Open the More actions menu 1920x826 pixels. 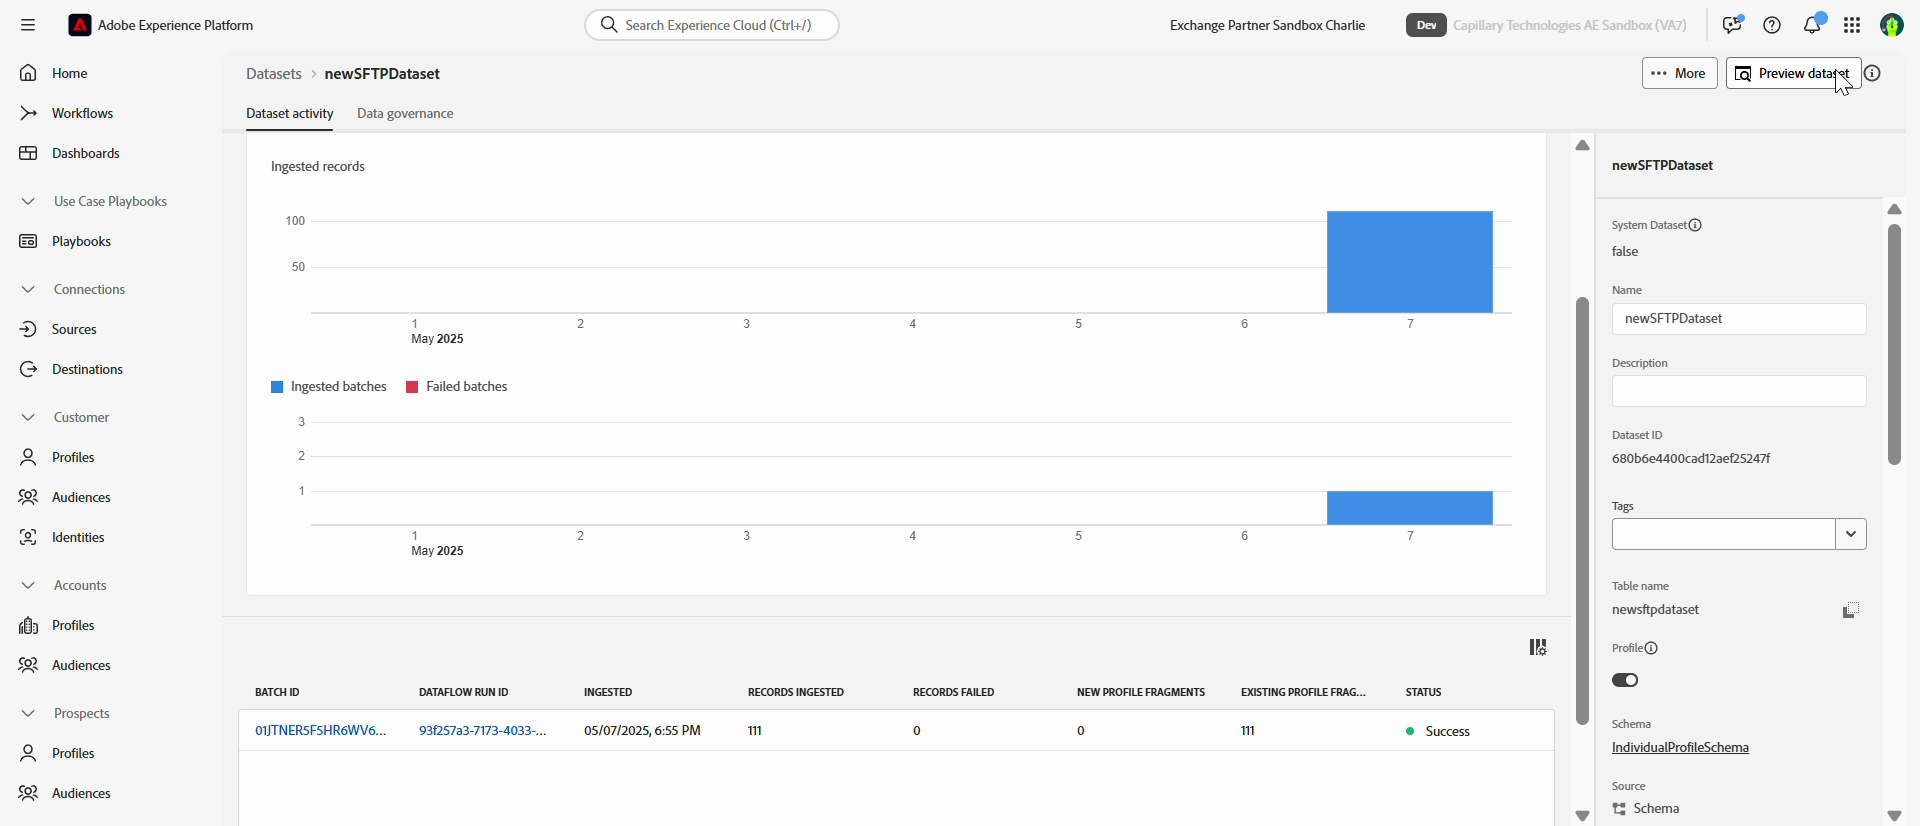click(1679, 73)
